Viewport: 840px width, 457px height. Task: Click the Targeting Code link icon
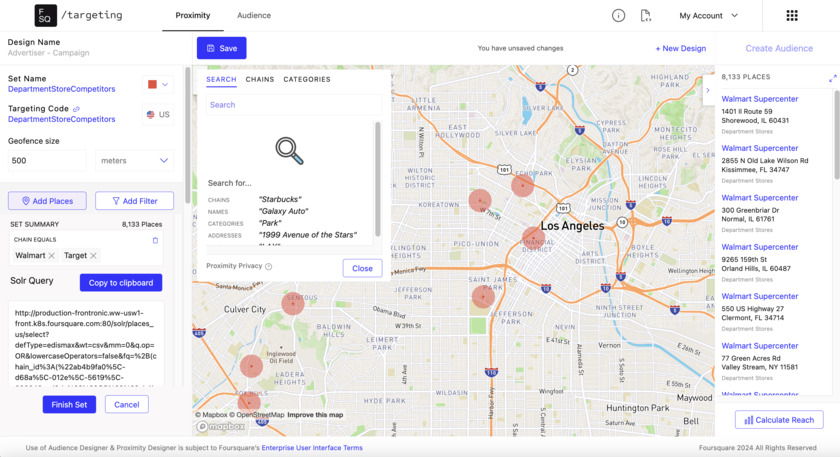[x=76, y=109]
